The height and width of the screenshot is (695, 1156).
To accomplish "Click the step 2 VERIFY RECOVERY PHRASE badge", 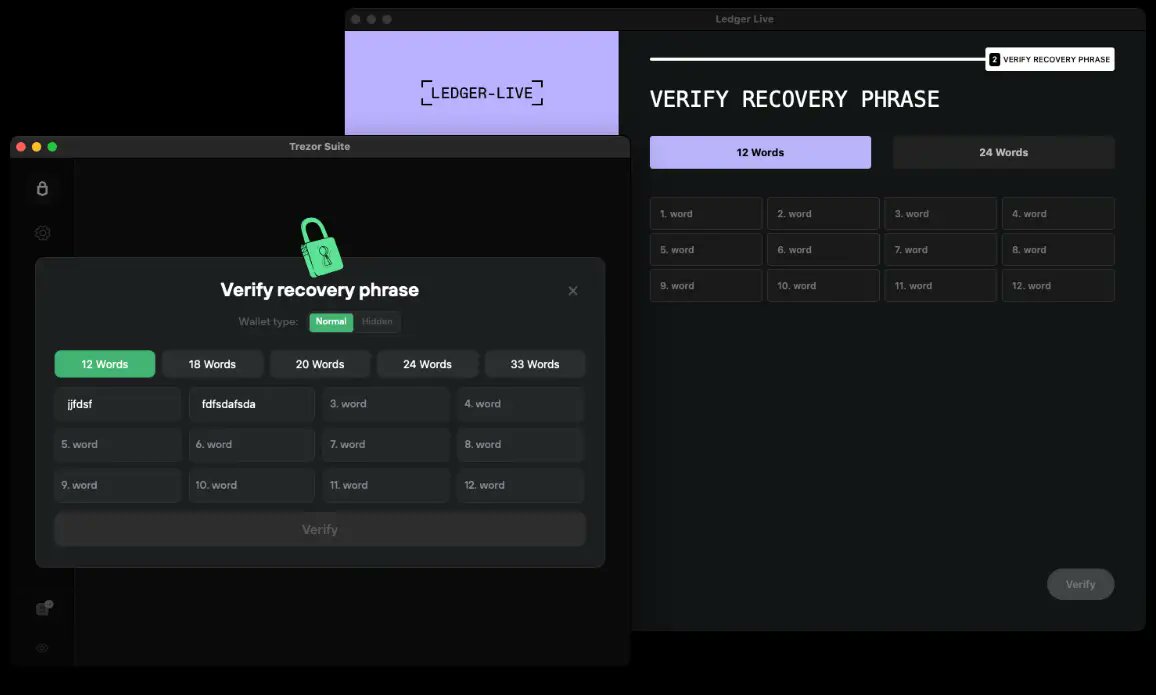I will click(1049, 59).
